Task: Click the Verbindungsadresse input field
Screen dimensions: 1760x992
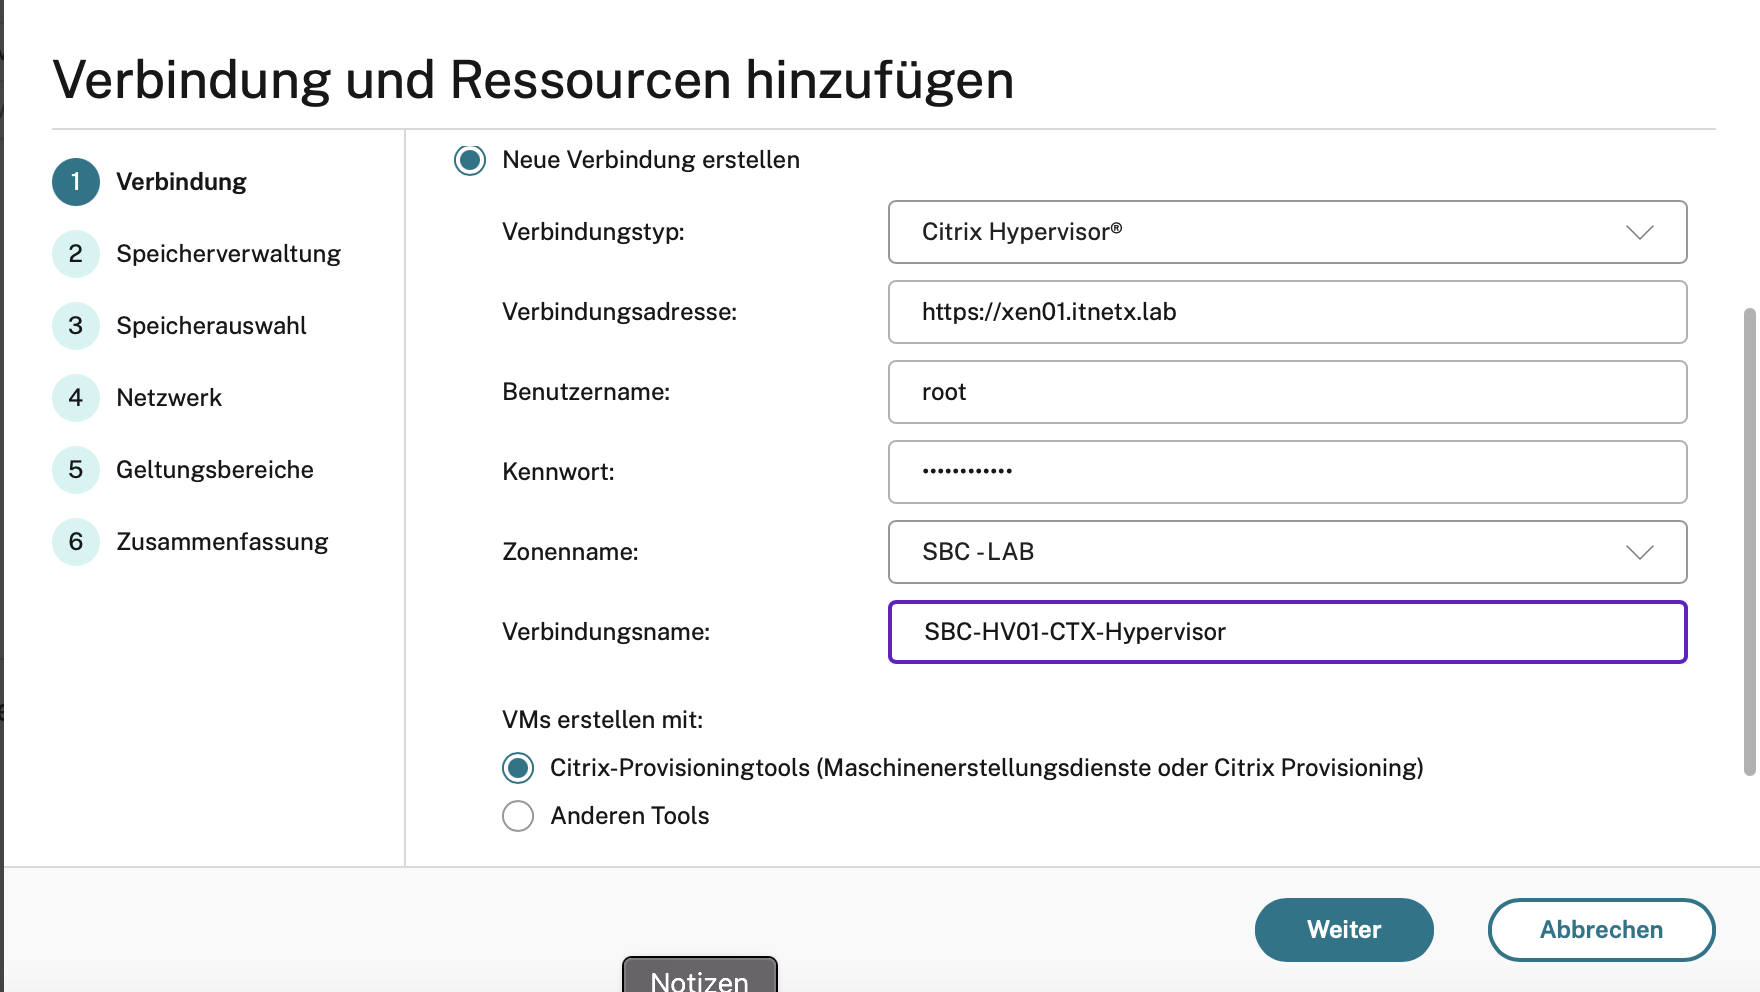Action: [x=1287, y=312]
